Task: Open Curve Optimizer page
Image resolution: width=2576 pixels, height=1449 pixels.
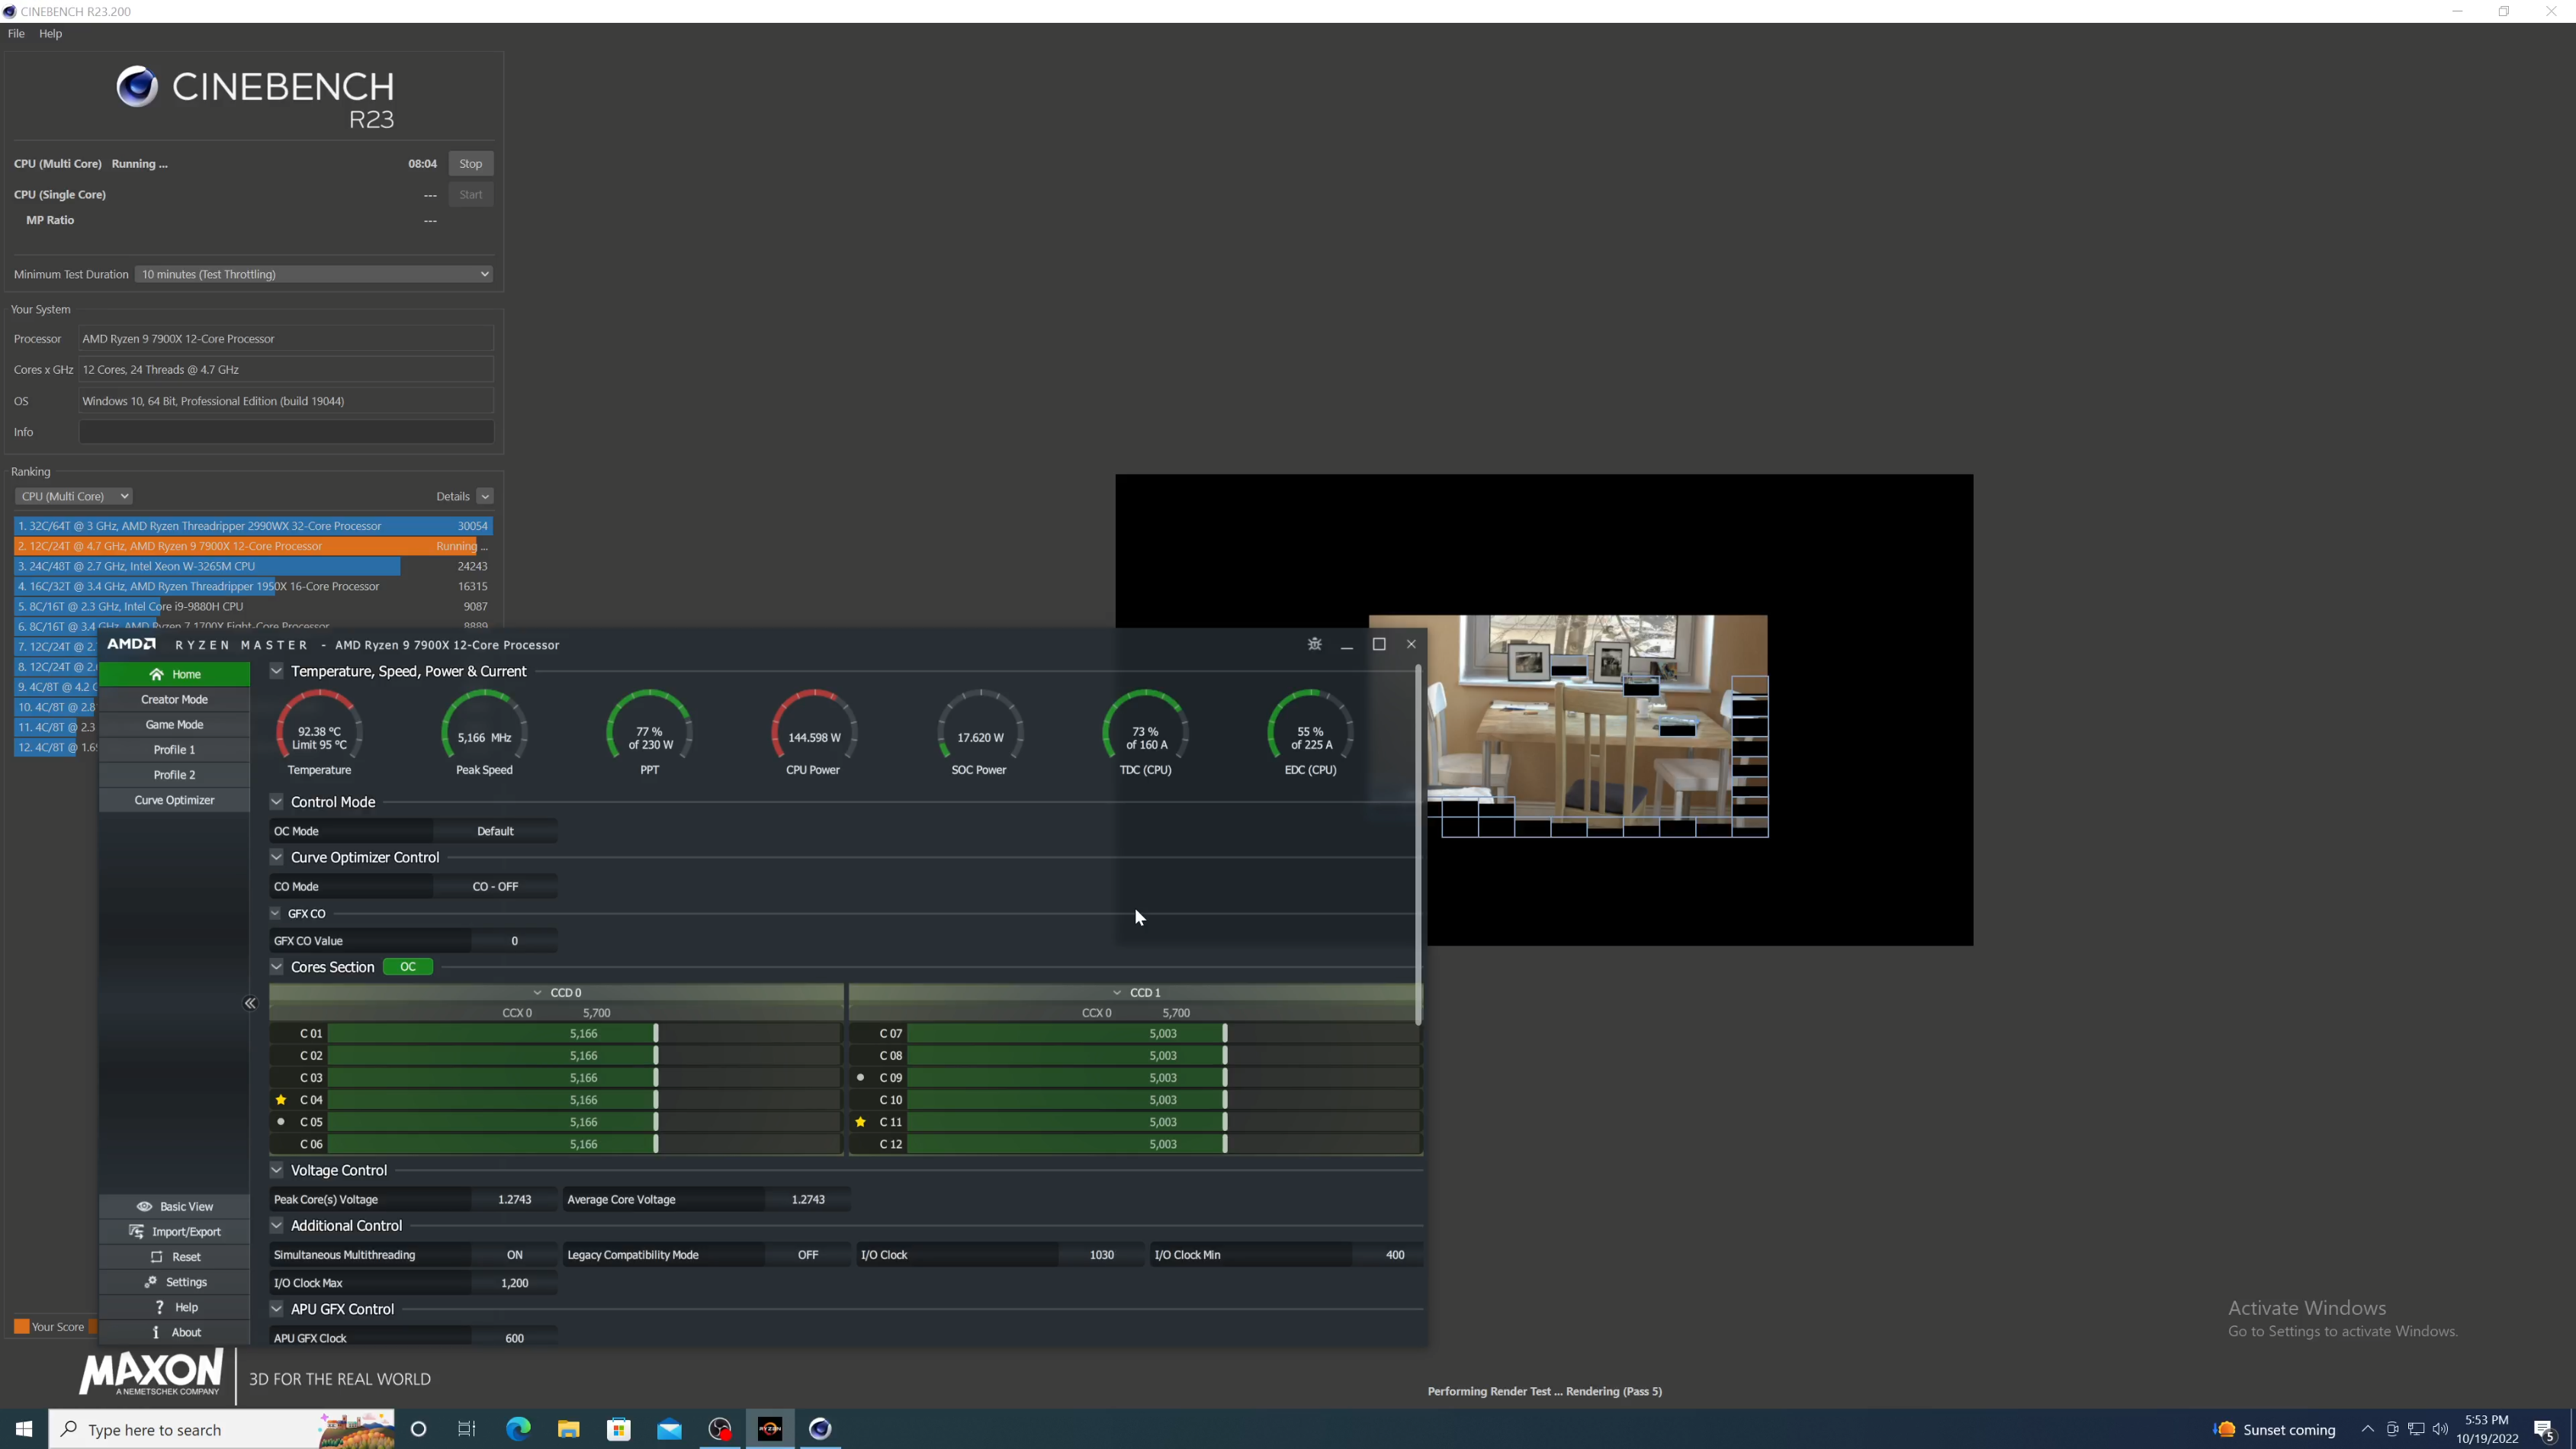Action: pyautogui.click(x=174, y=800)
